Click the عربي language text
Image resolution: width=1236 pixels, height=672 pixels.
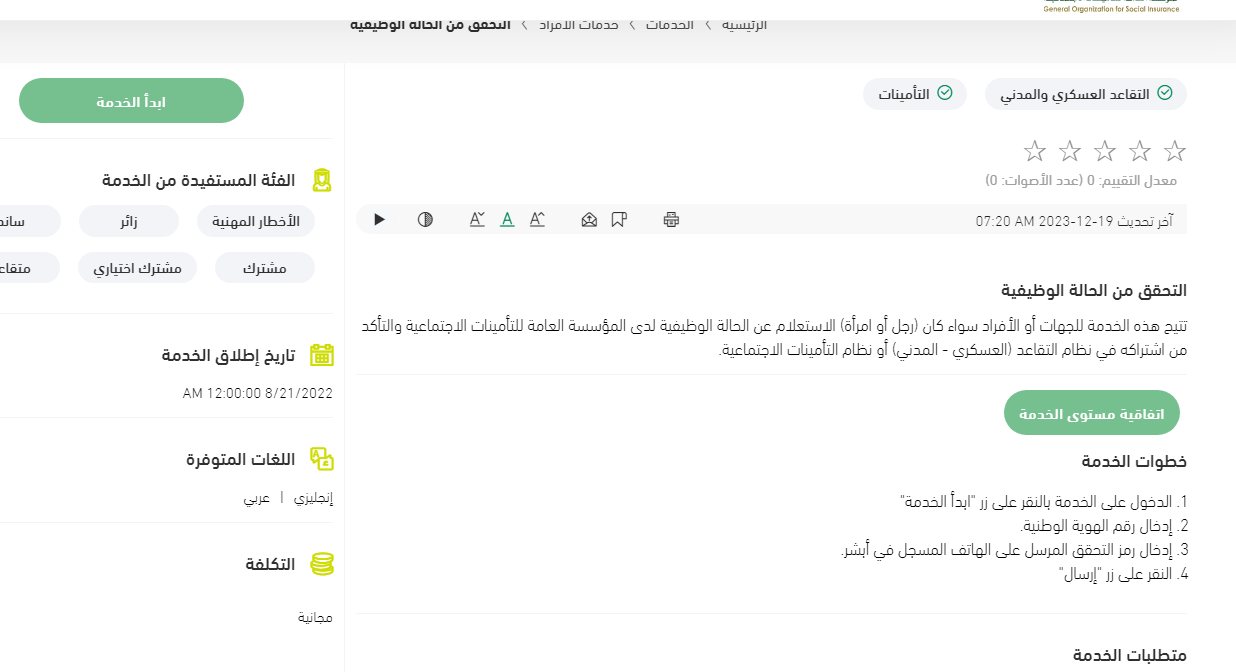point(257,497)
